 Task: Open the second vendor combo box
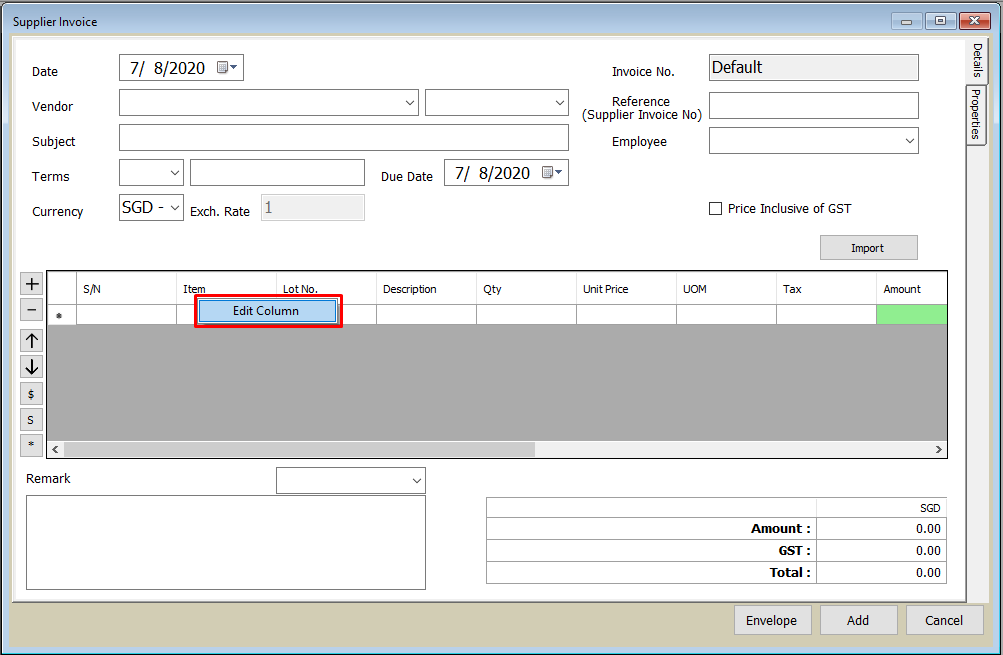[x=496, y=102]
